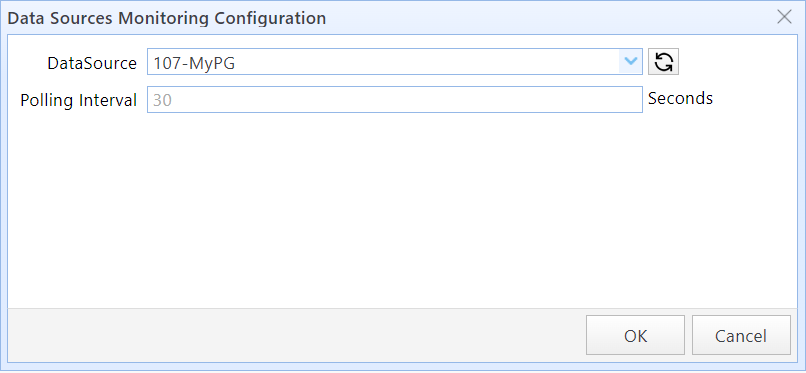Click the DataSource label

coord(92,63)
